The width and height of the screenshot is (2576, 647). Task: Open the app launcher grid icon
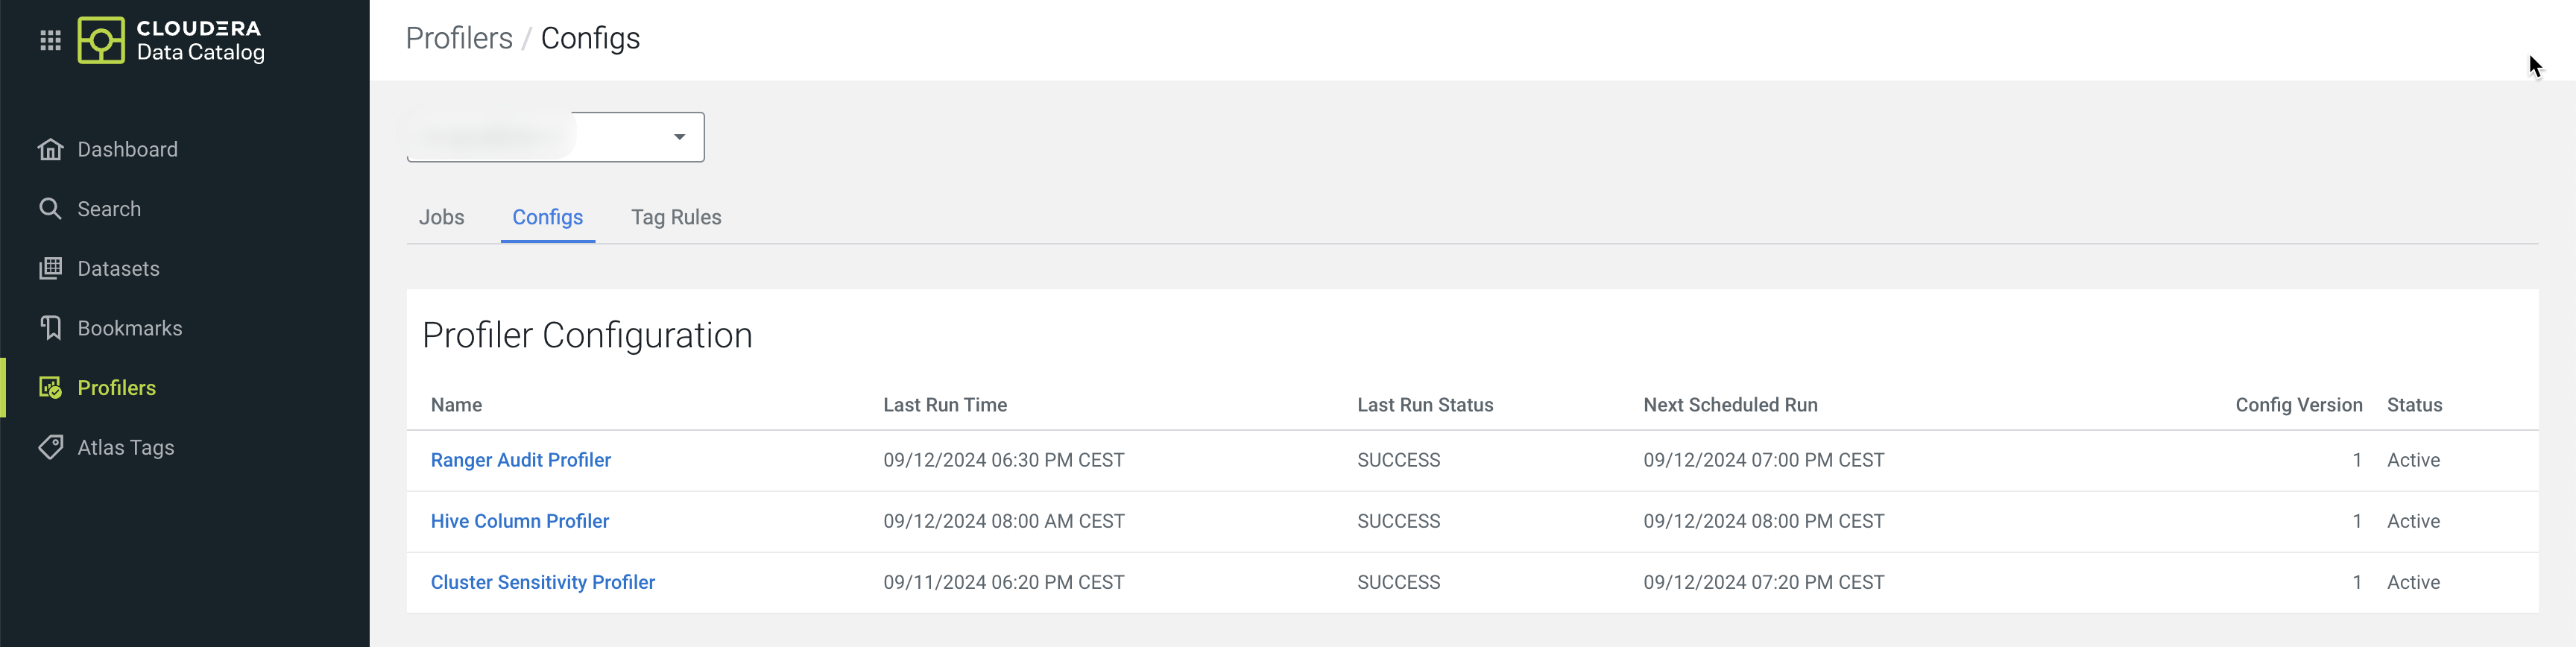(50, 40)
